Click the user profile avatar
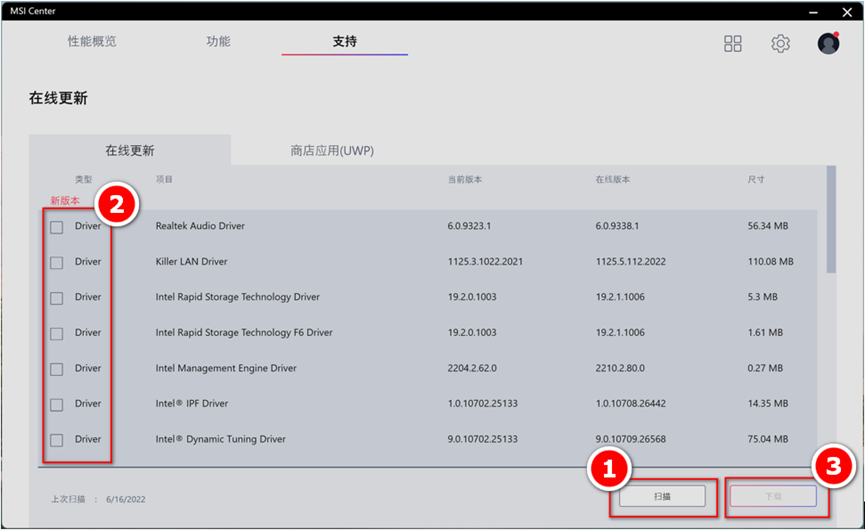Screen dimensions: 865x530 click(828, 43)
